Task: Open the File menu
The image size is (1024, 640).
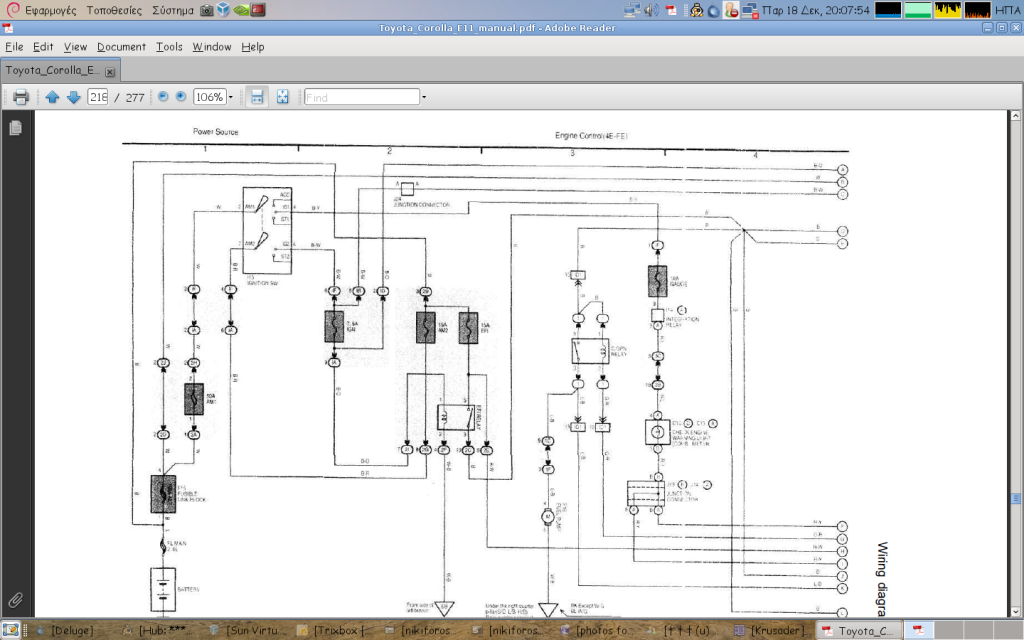Action: pos(14,47)
